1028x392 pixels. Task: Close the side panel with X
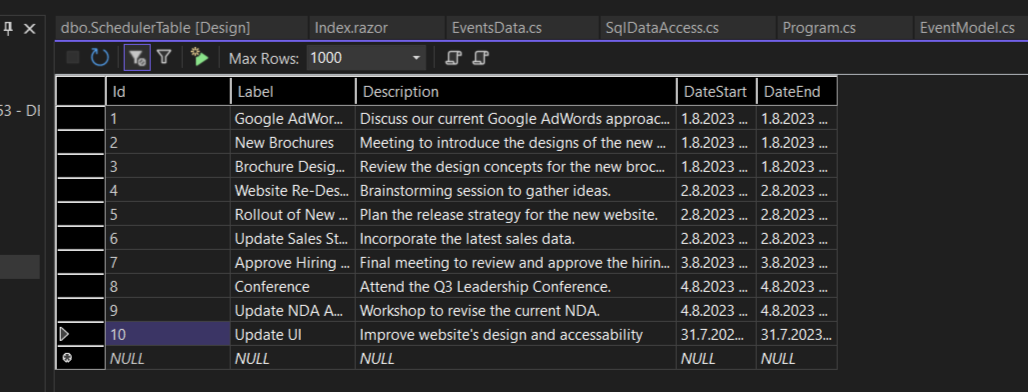click(x=30, y=29)
